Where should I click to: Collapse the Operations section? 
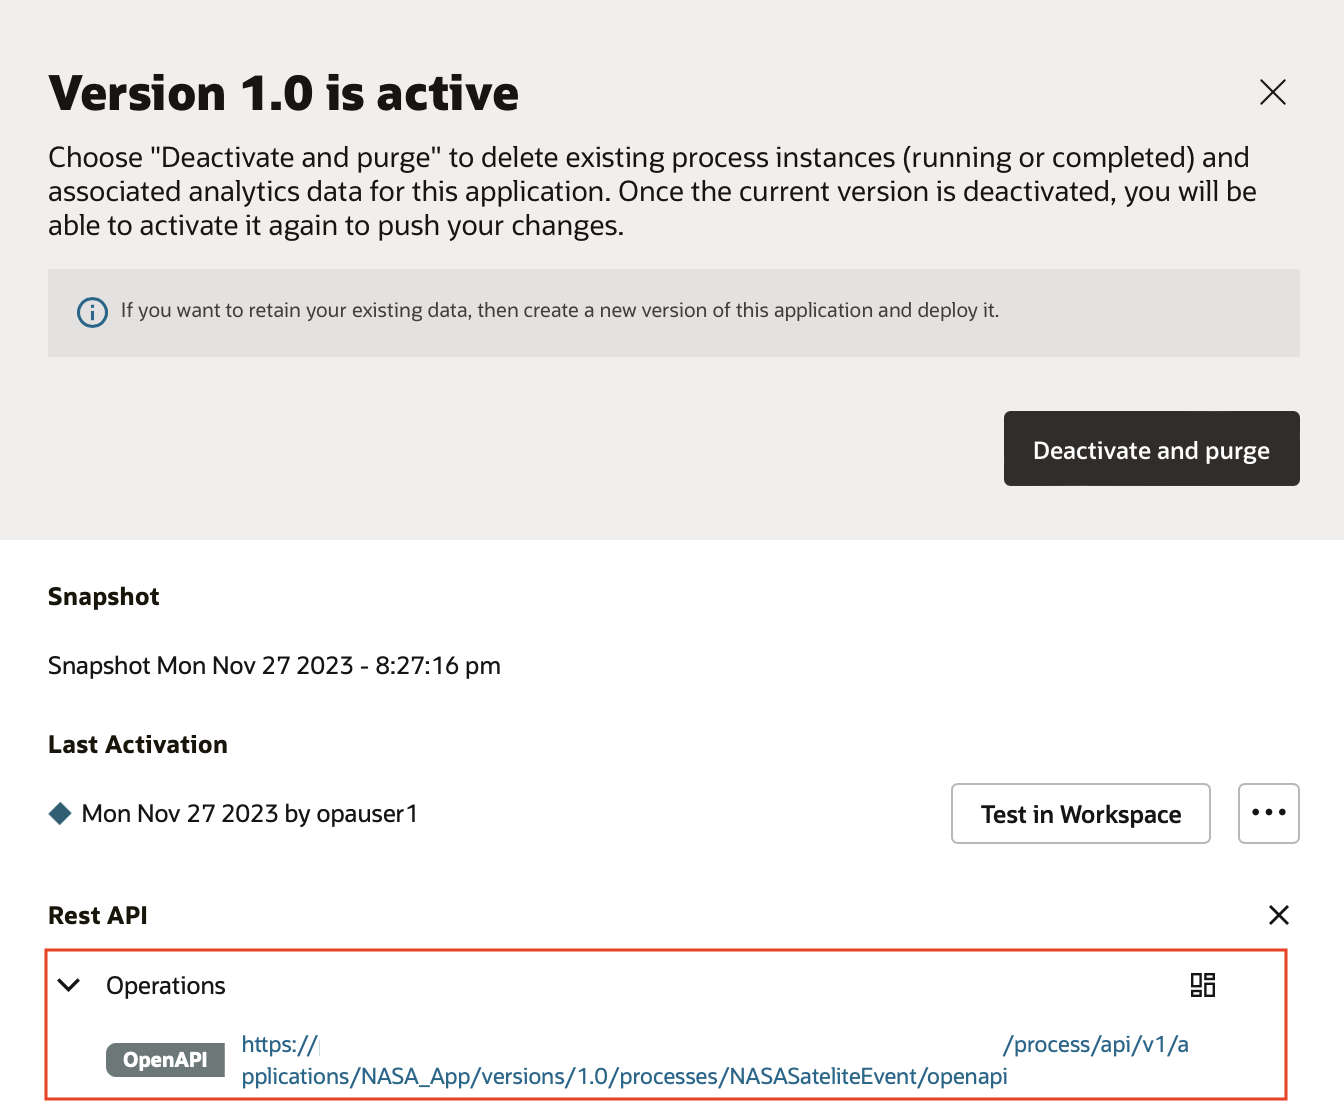pyautogui.click(x=69, y=985)
